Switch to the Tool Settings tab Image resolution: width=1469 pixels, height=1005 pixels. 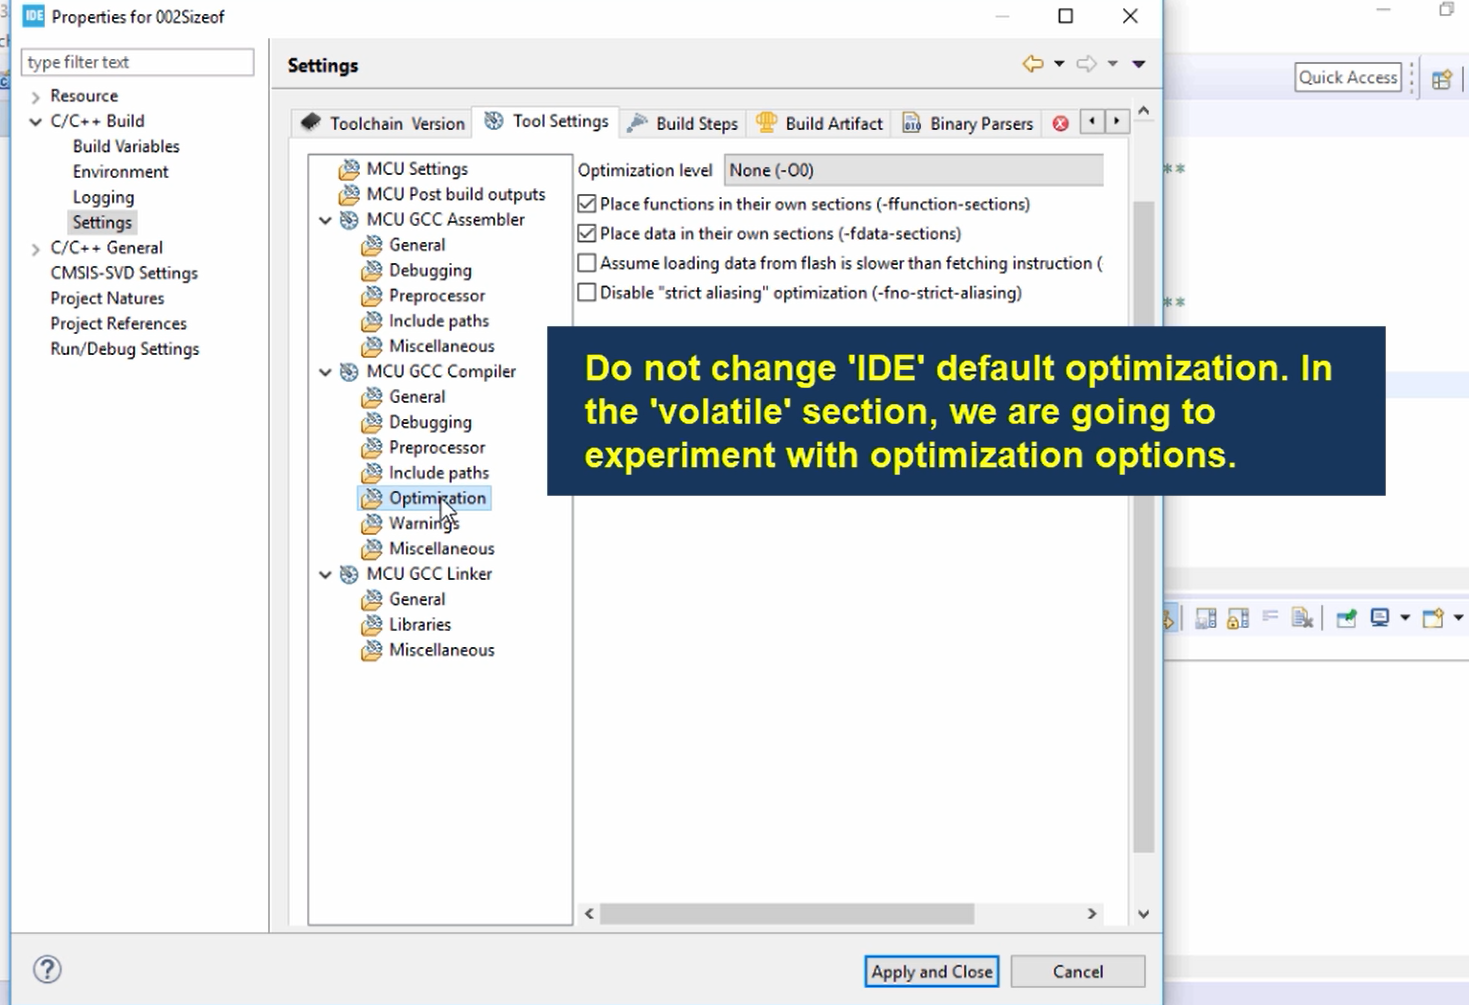(546, 122)
